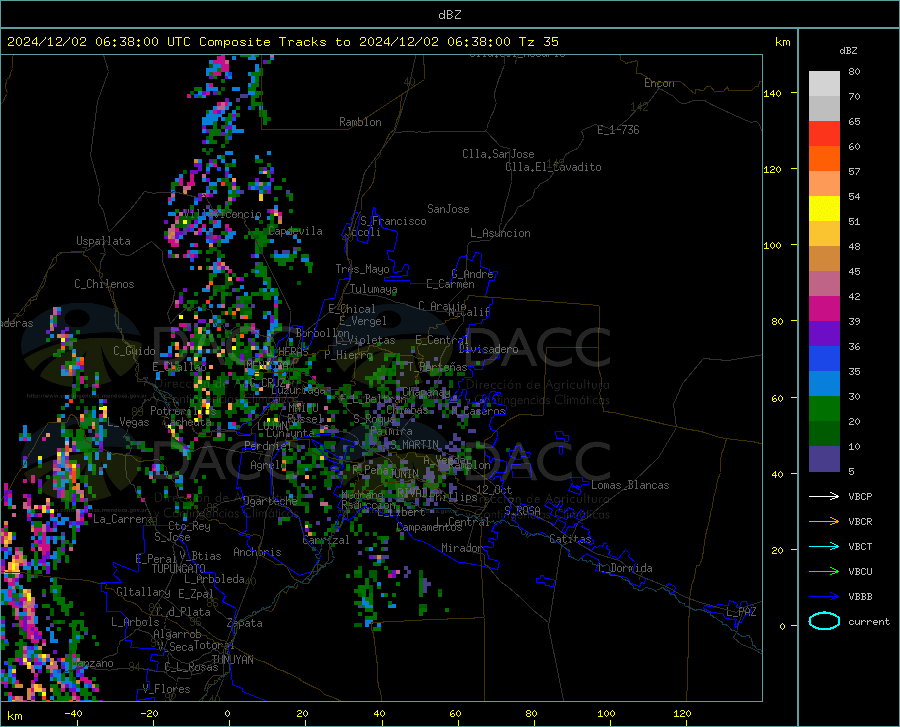Click the 'current' legend label
Image resolution: width=900 pixels, height=727 pixels.
coord(869,621)
